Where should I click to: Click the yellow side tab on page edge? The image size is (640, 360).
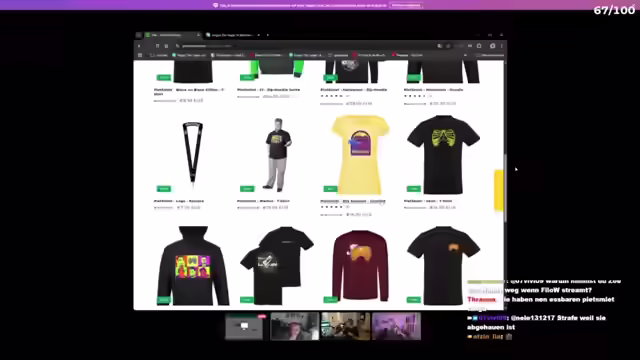[499, 190]
